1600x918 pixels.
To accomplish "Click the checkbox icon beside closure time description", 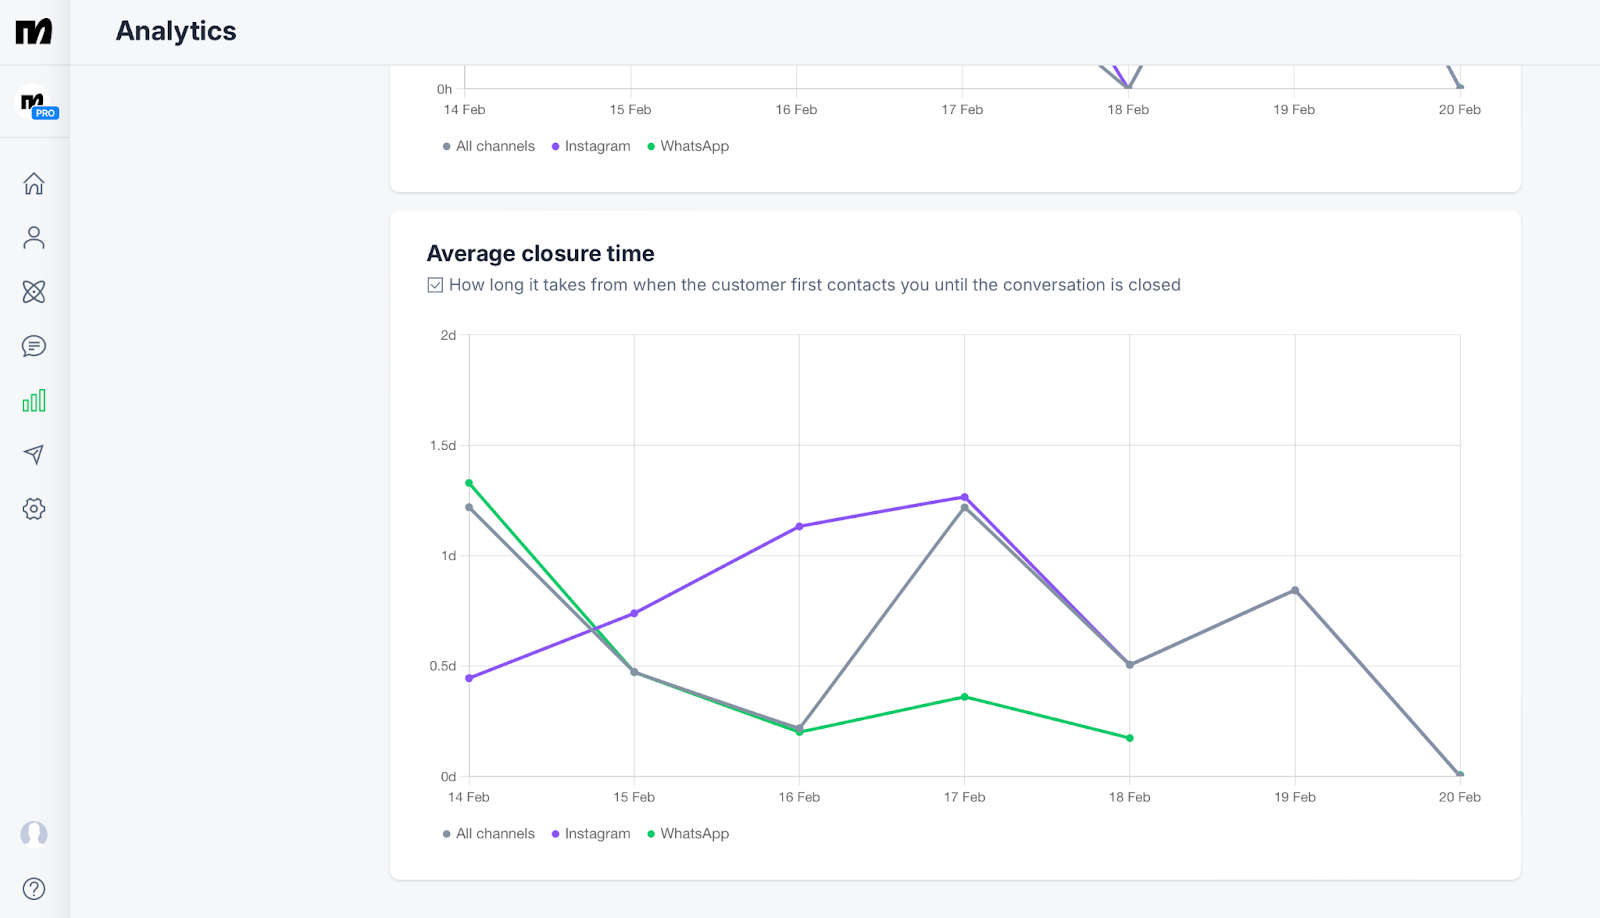I will 435,285.
